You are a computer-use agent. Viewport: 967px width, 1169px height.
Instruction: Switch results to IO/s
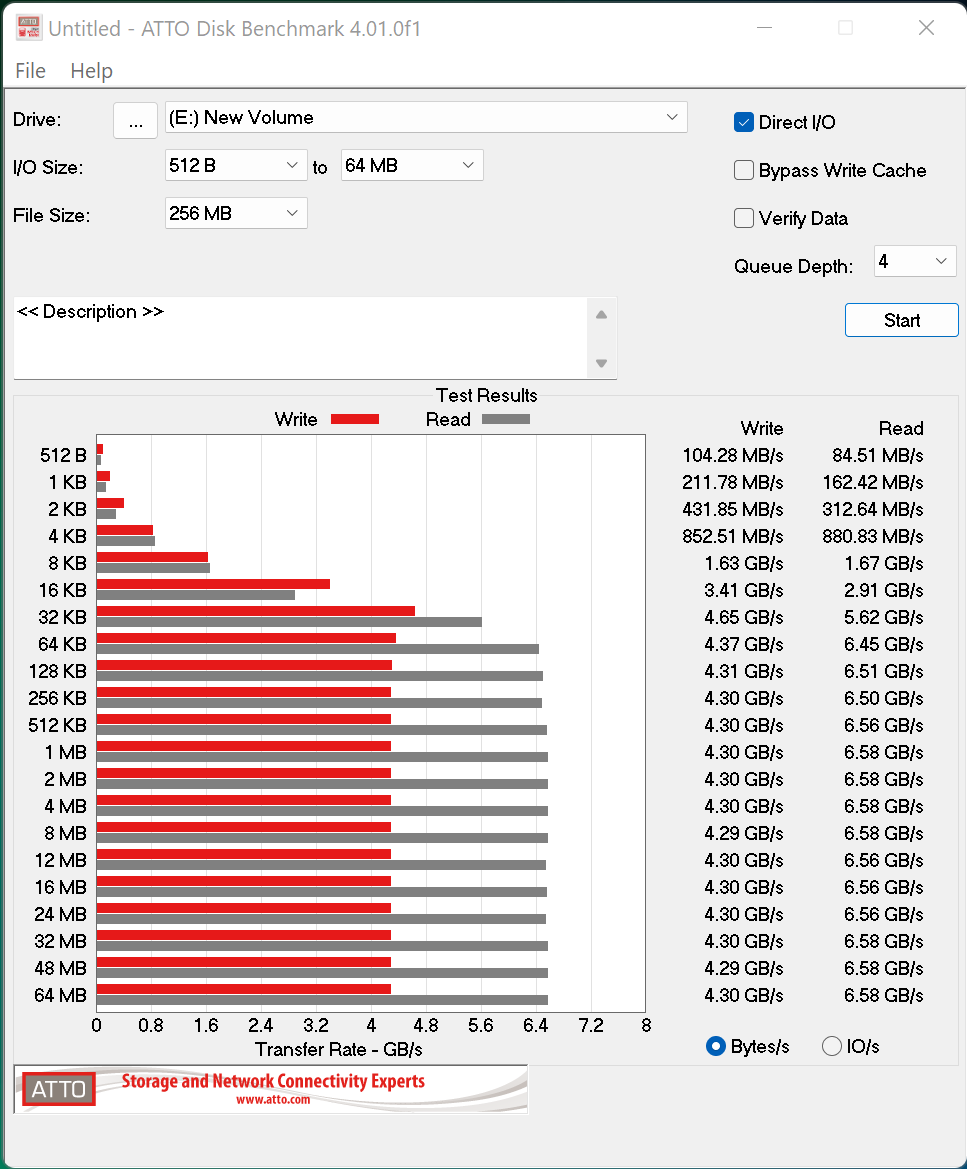pos(832,1046)
